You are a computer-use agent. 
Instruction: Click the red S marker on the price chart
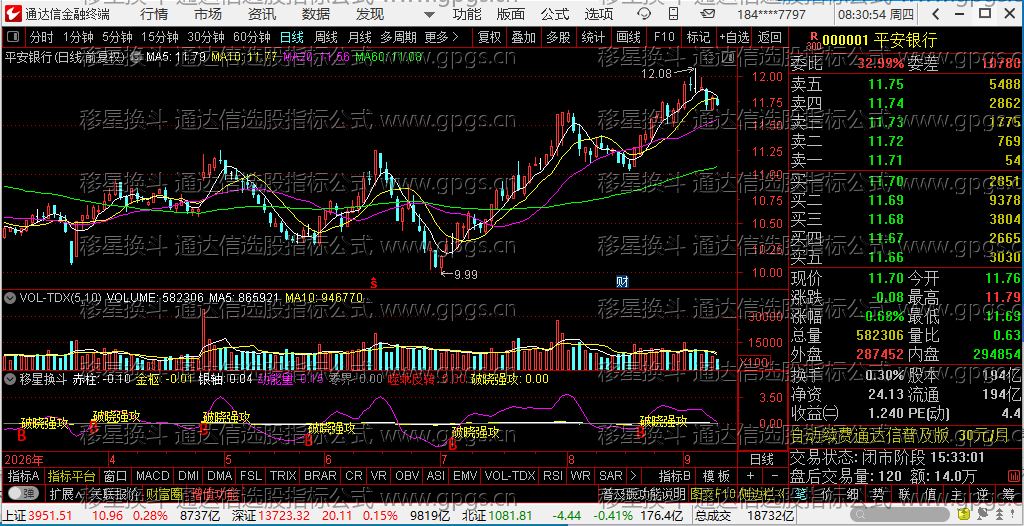pyautogui.click(x=374, y=283)
